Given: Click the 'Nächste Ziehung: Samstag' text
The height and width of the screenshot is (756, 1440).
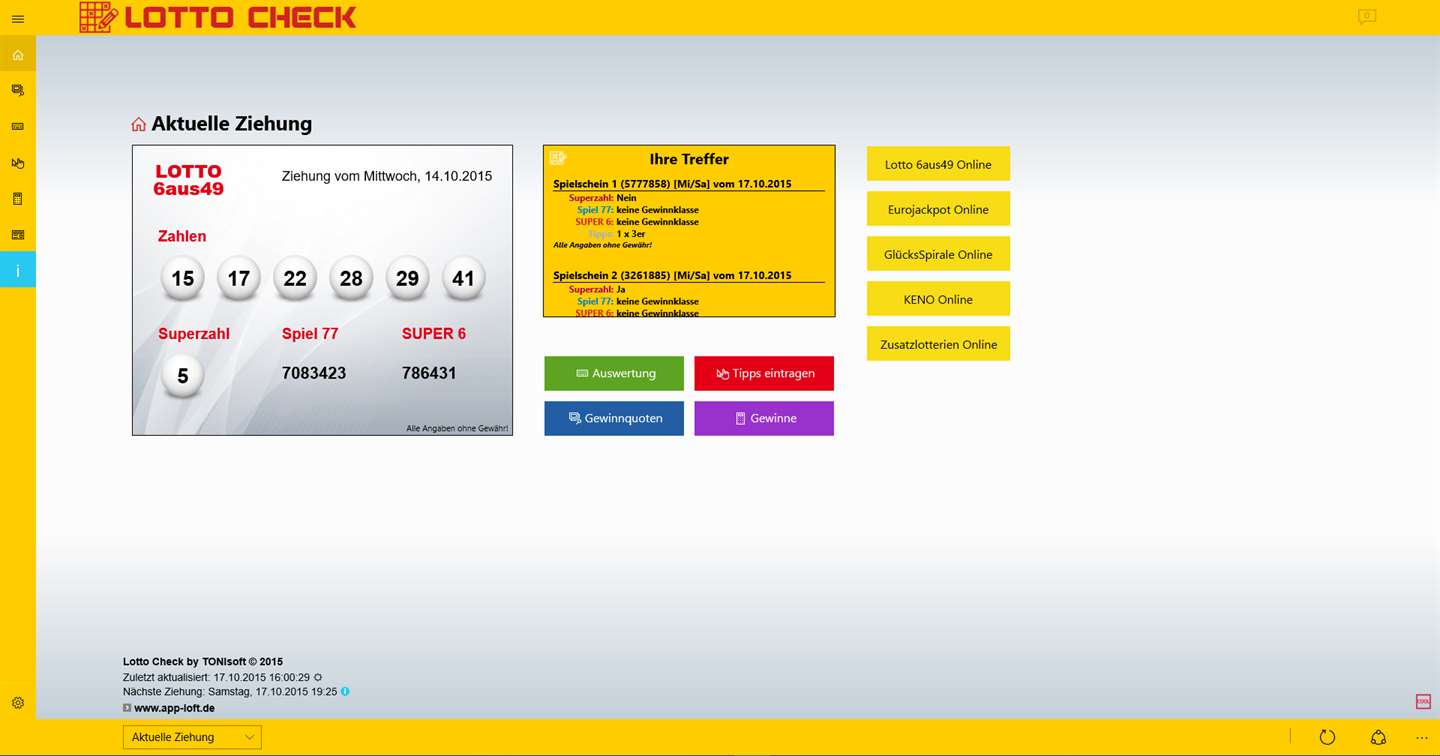Looking at the screenshot, I should [230, 691].
